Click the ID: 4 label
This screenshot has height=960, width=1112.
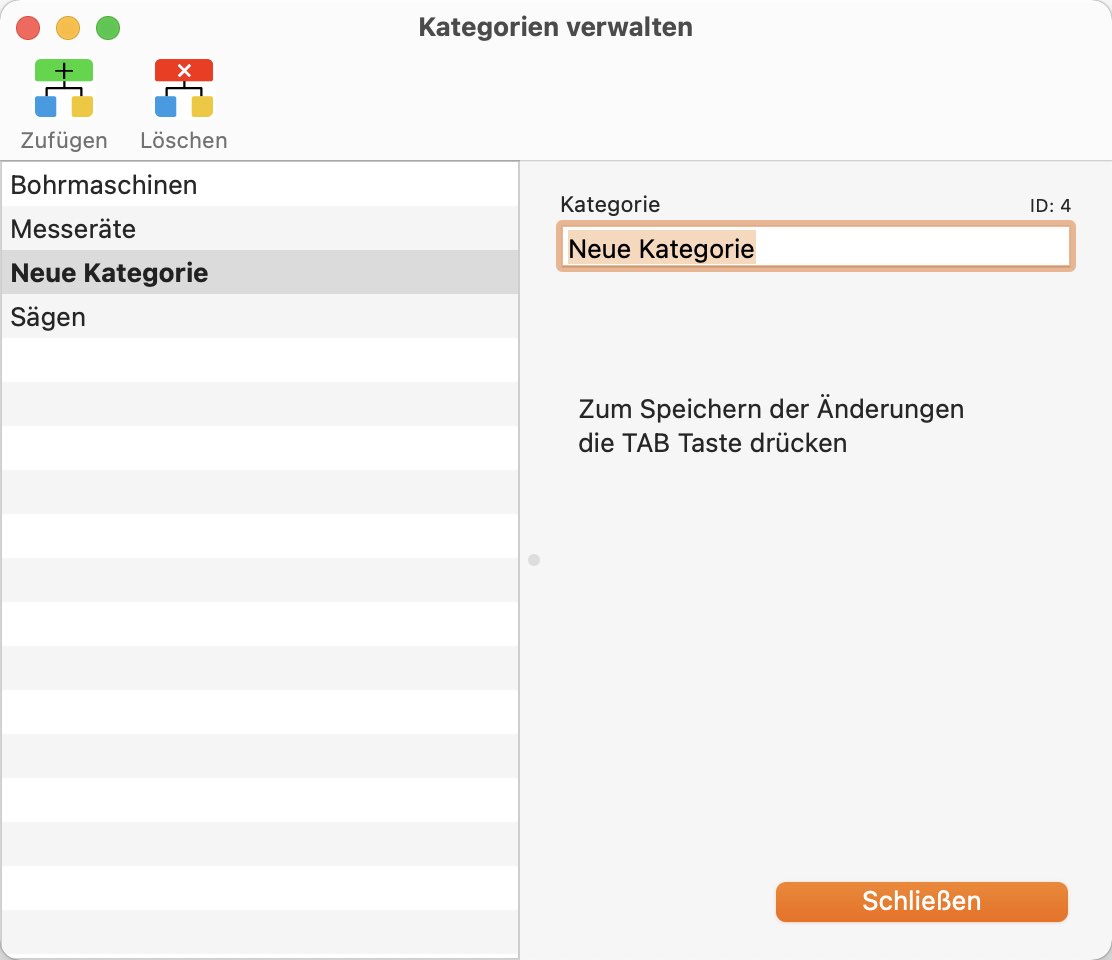coord(1050,206)
